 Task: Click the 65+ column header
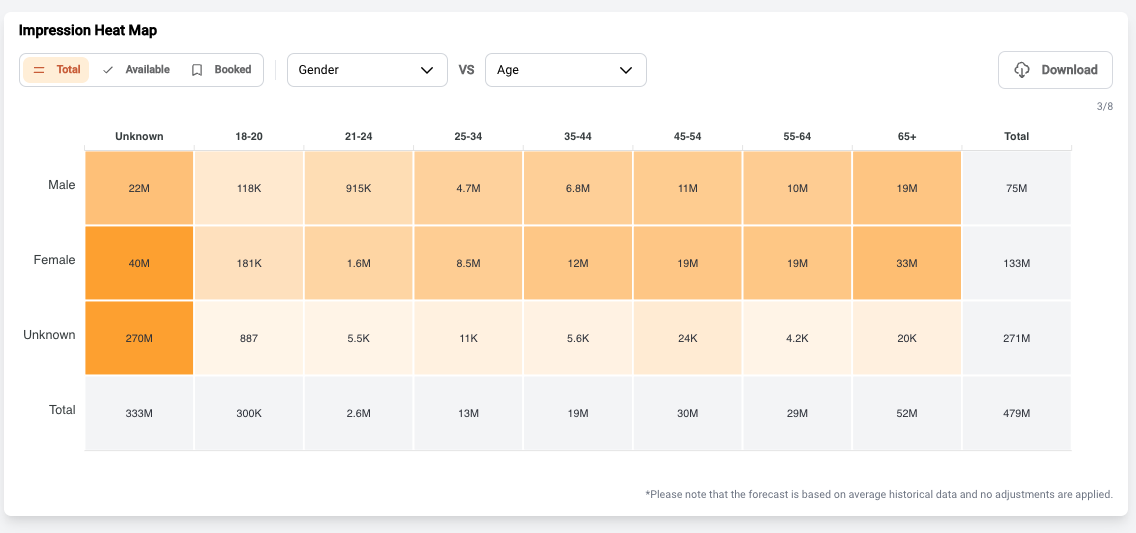pos(906,136)
